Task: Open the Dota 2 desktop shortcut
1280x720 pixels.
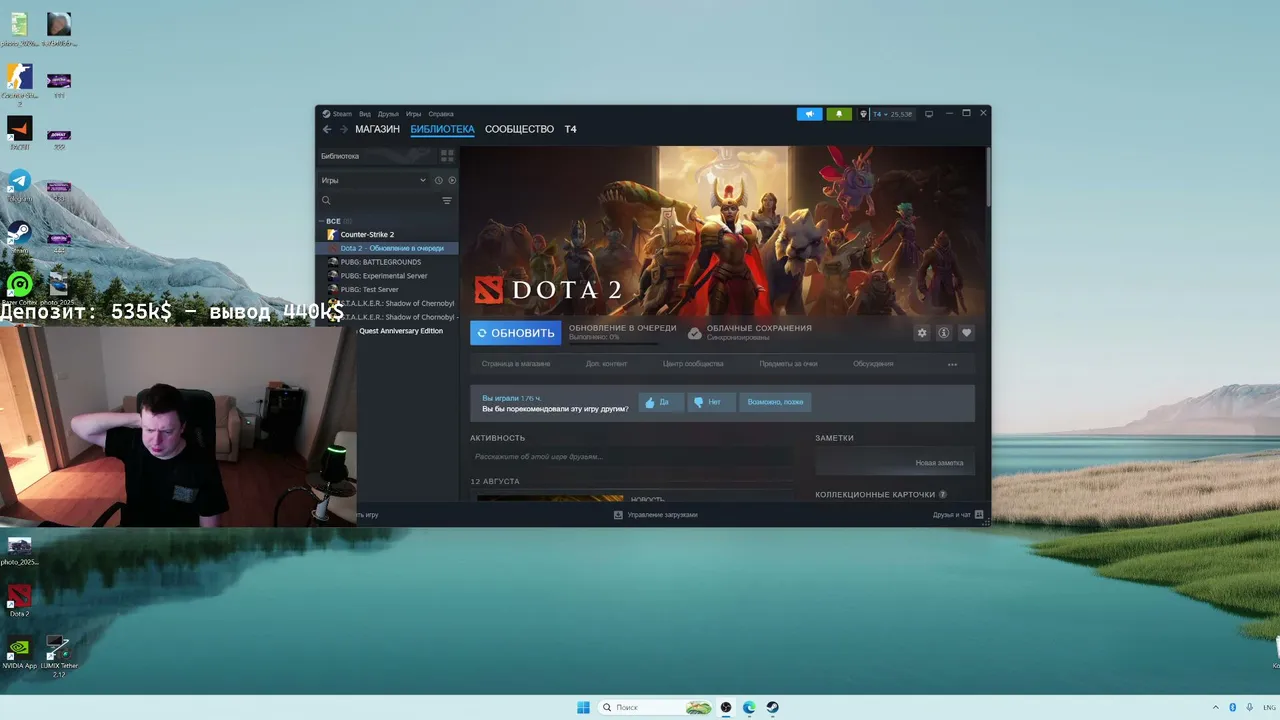Action: click(x=19, y=599)
